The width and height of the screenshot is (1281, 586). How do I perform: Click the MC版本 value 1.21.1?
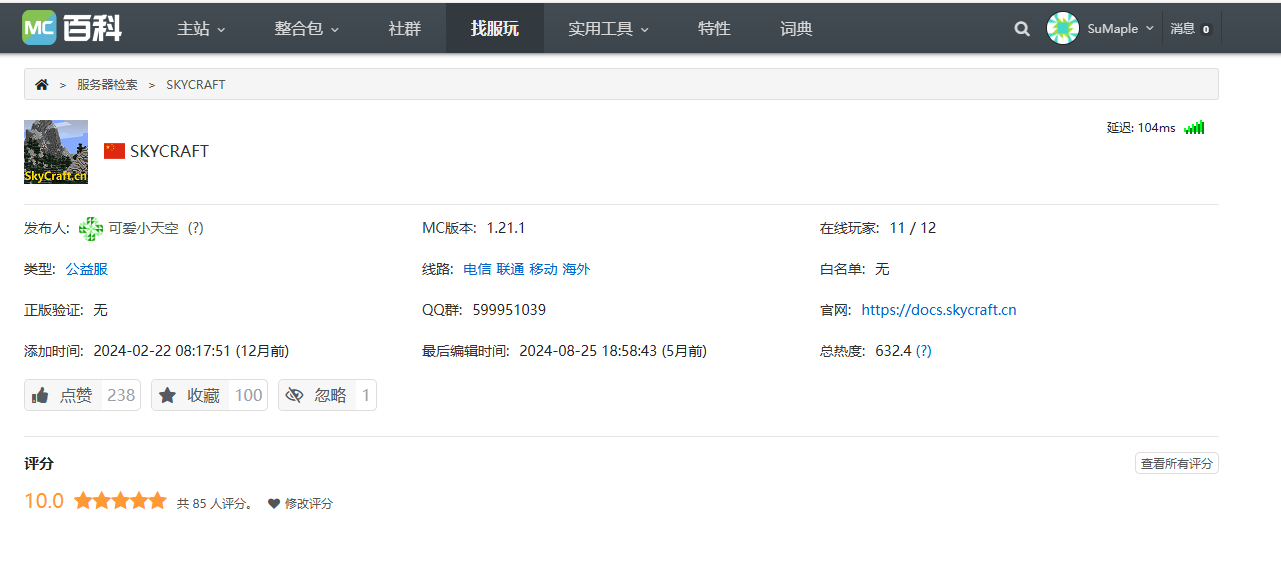point(506,228)
